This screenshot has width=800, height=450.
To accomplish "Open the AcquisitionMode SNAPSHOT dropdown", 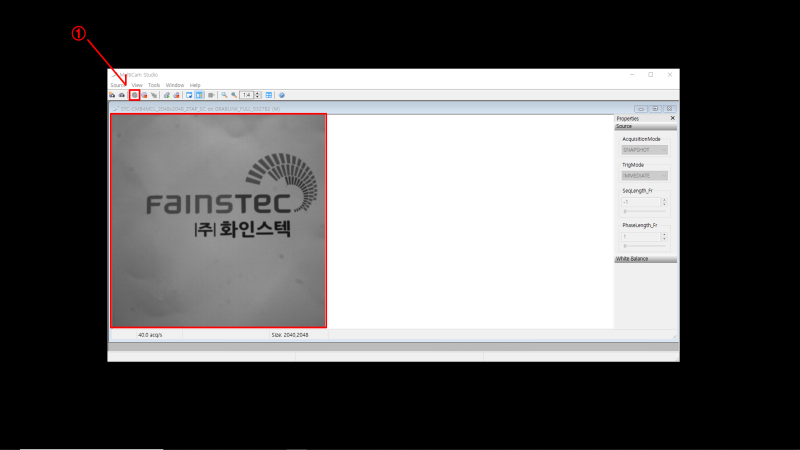I will point(644,150).
